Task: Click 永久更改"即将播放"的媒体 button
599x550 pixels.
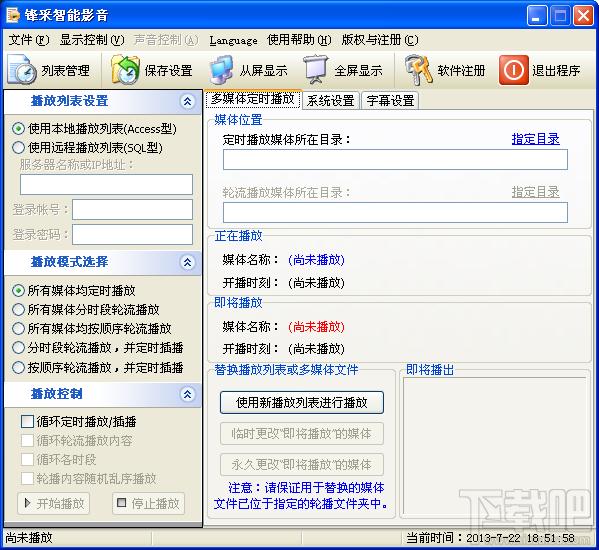Action: coord(302,464)
